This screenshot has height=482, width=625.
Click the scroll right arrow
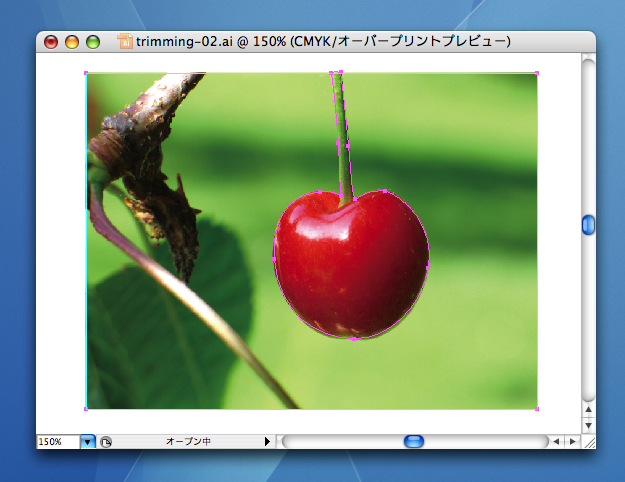[x=573, y=441]
